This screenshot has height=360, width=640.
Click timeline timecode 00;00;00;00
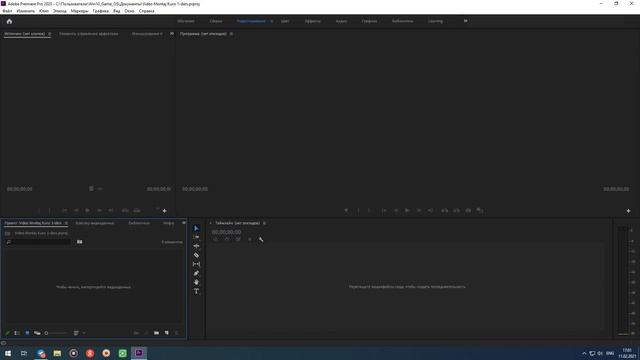tap(227, 232)
